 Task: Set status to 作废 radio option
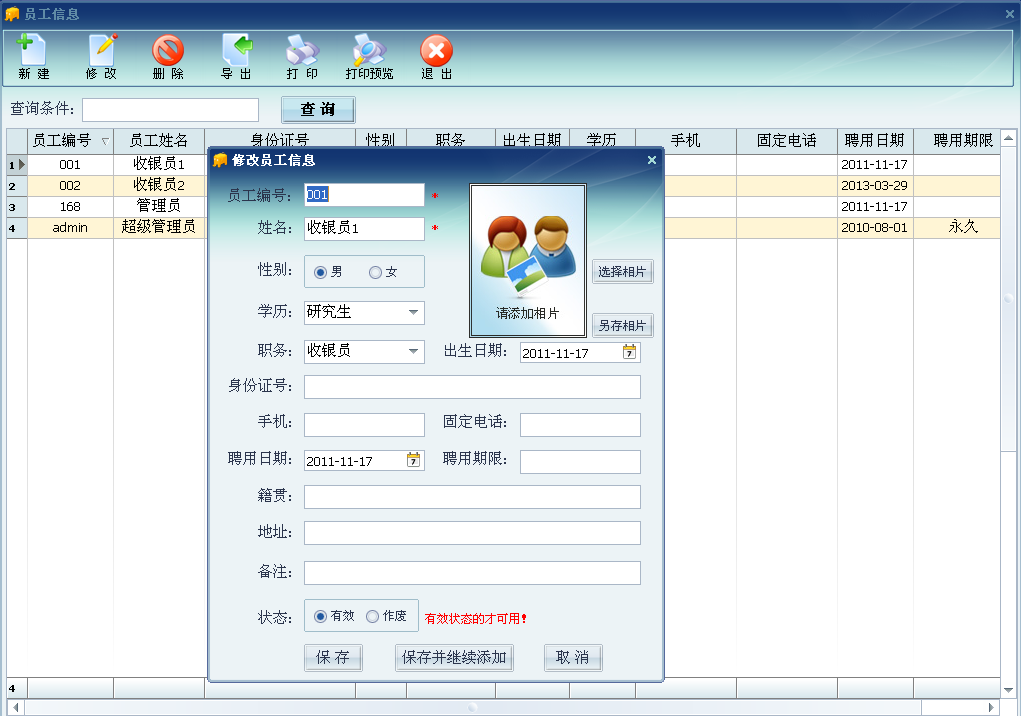click(x=373, y=616)
